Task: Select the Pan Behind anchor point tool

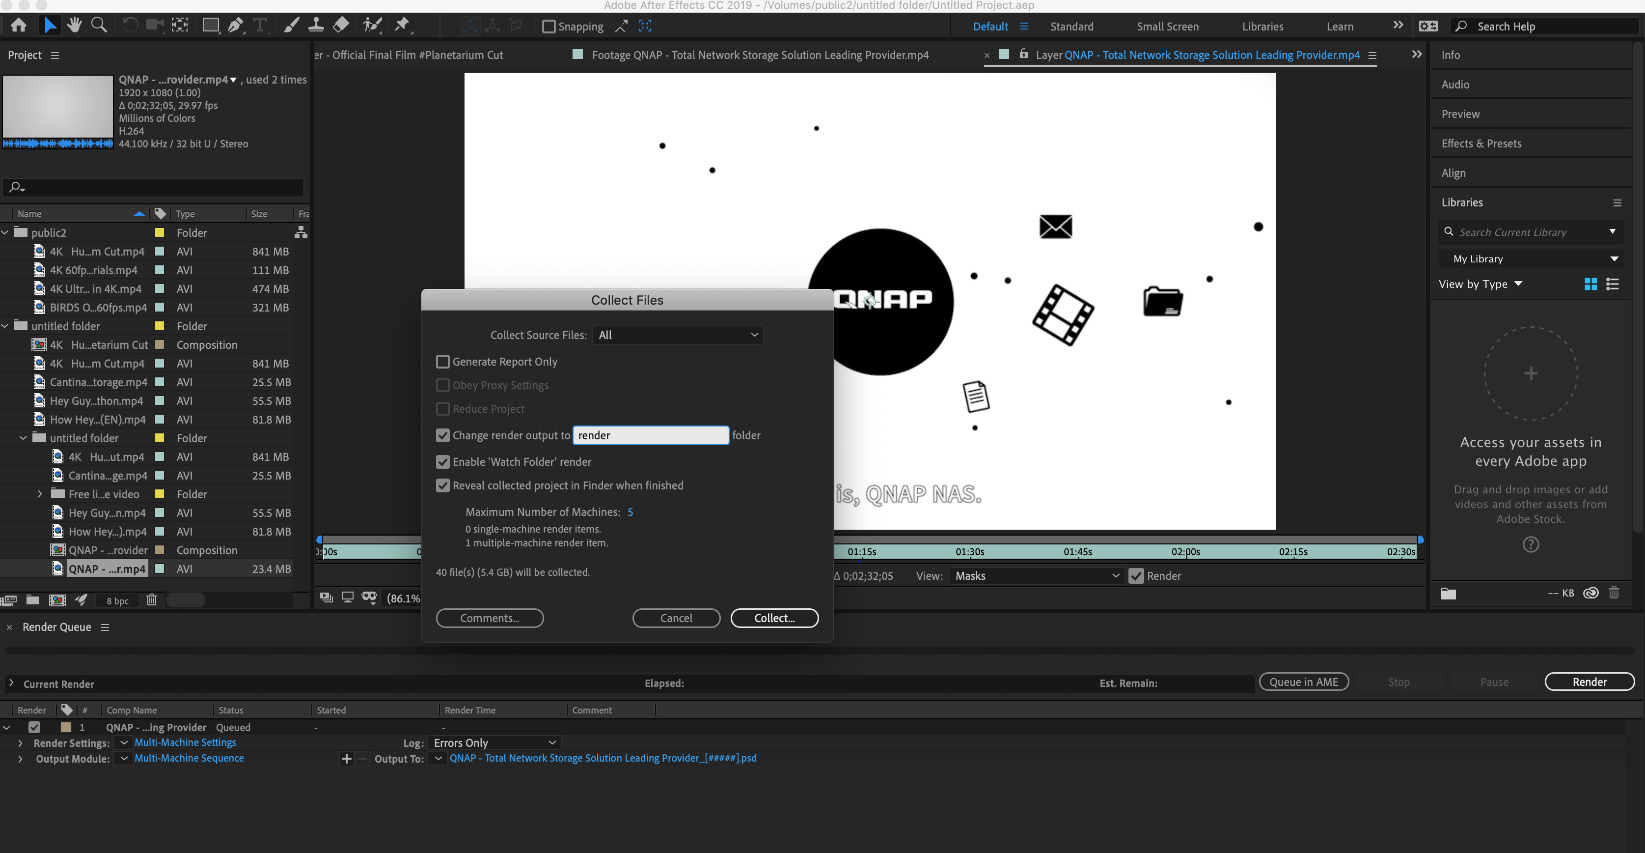Action: coord(180,25)
